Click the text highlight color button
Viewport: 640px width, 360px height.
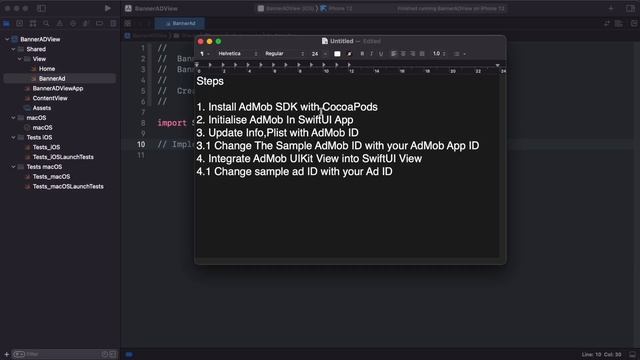(349, 53)
